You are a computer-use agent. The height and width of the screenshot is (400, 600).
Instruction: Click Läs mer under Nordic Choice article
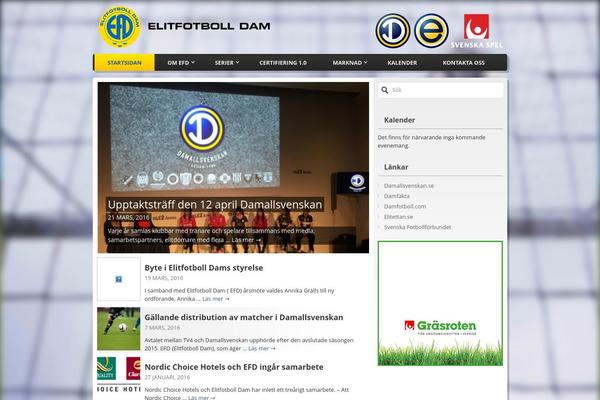(202, 398)
